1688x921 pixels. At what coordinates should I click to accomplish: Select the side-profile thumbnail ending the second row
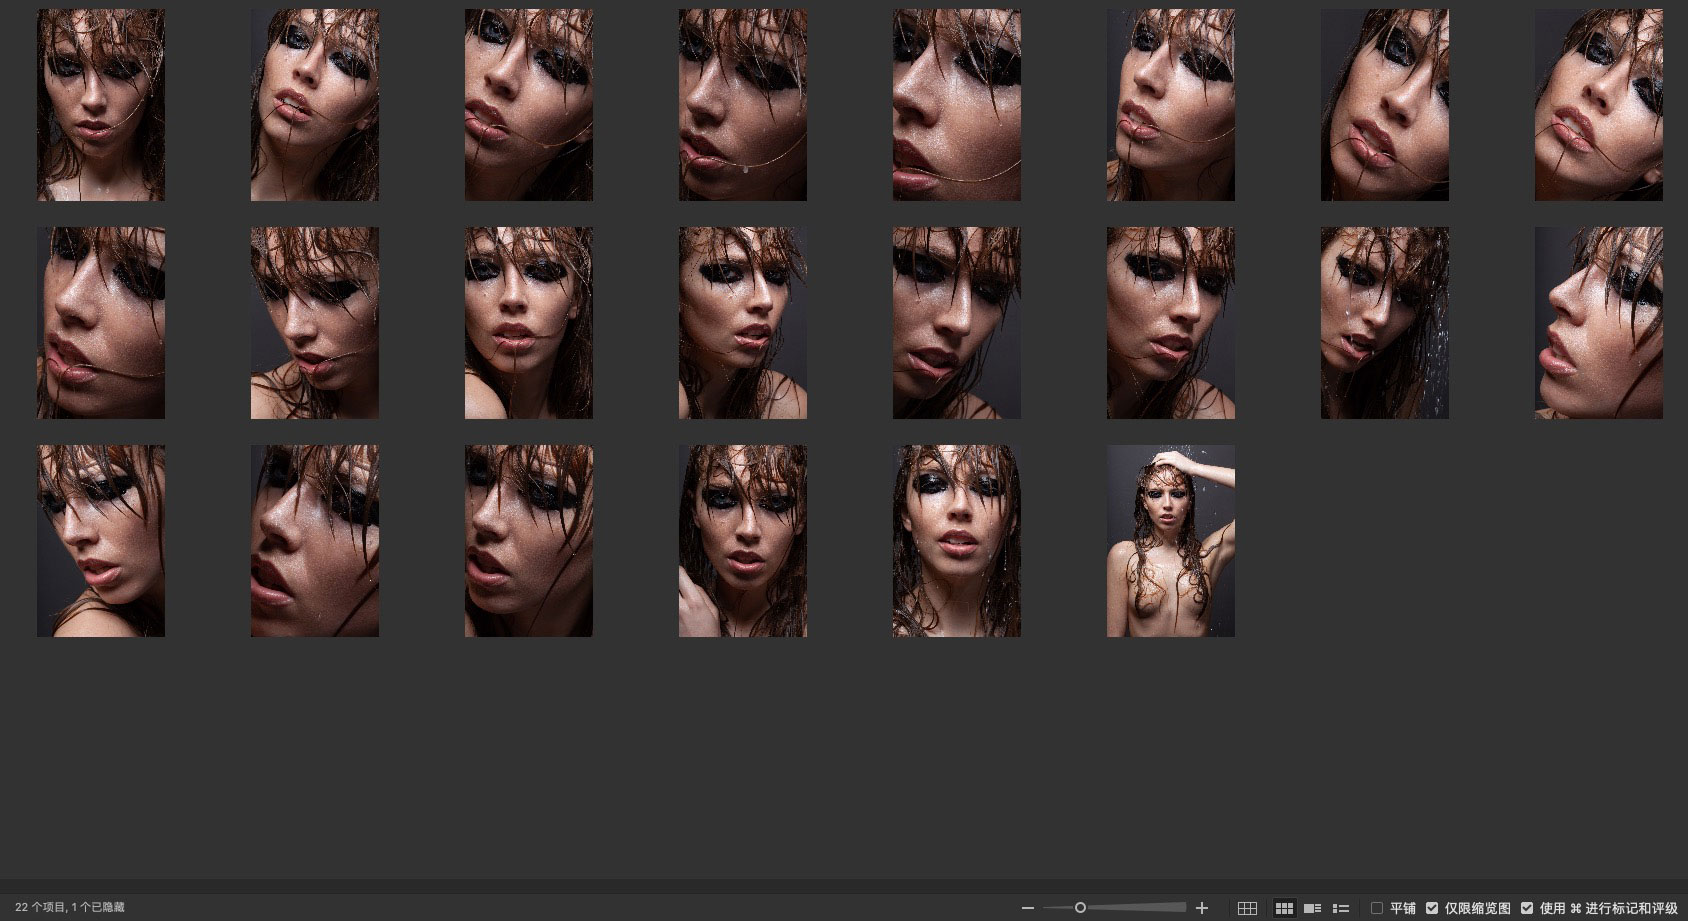click(x=1598, y=322)
